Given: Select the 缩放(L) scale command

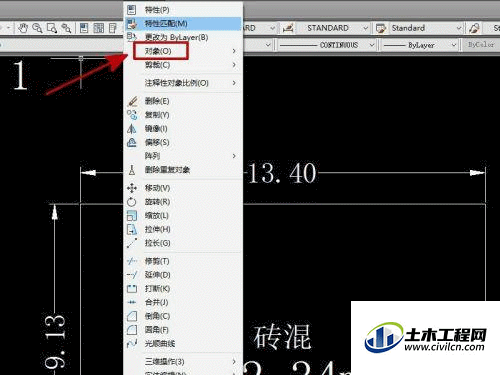Looking at the screenshot, I should point(183,216).
